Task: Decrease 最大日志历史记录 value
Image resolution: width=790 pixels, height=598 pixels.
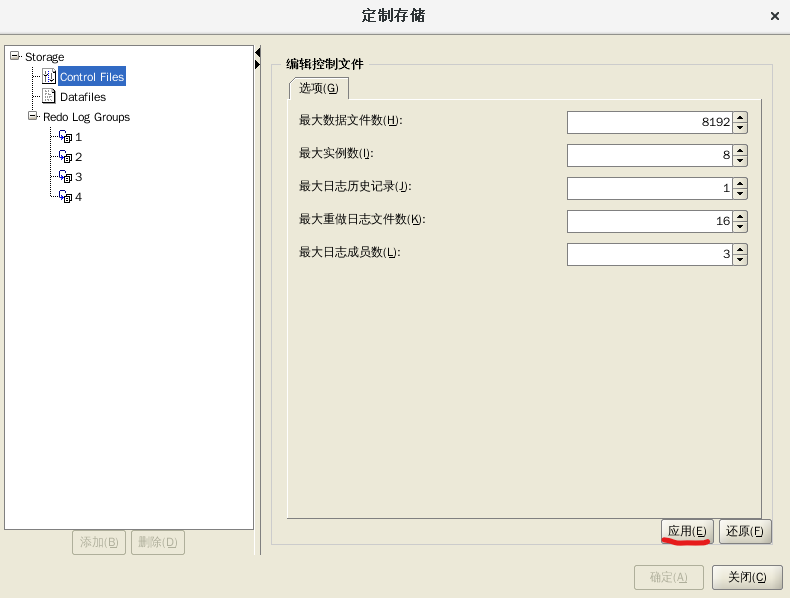Action: [x=740, y=194]
